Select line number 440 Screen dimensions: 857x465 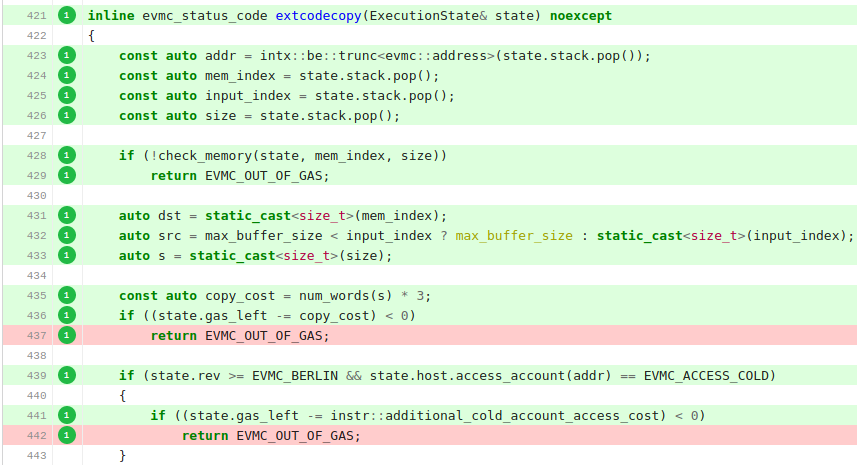37,396
